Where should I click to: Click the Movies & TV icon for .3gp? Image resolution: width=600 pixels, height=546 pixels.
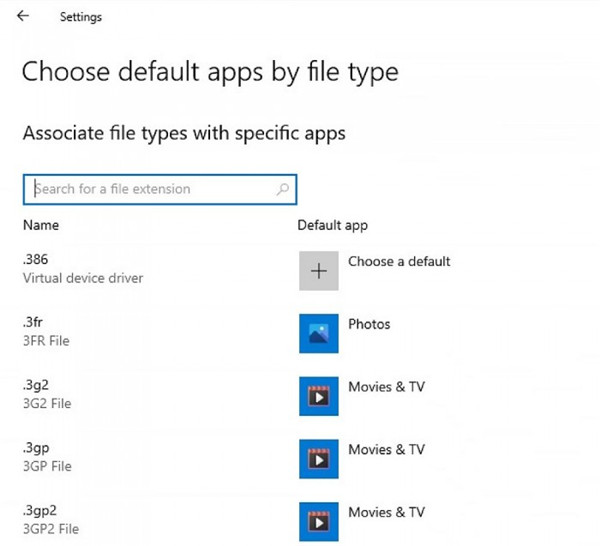pos(319,459)
